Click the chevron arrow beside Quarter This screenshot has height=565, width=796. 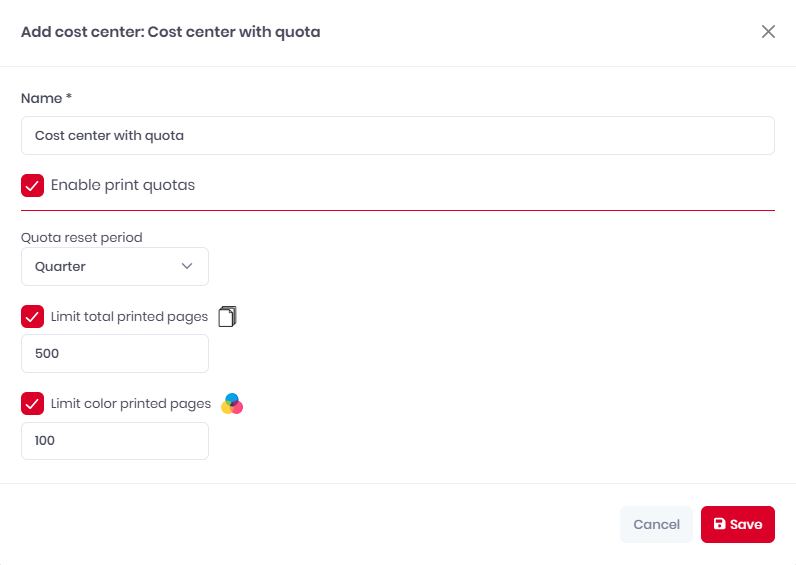187,267
